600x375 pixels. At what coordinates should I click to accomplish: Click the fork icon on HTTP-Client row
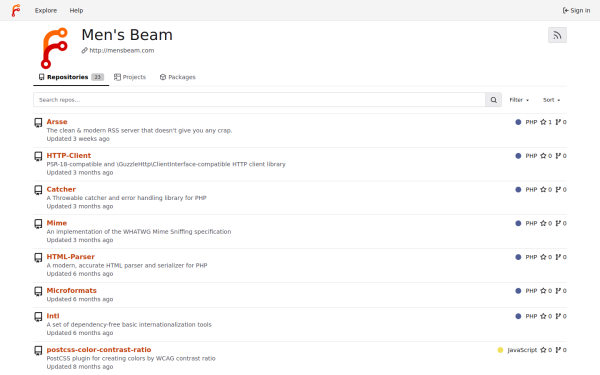(558, 156)
